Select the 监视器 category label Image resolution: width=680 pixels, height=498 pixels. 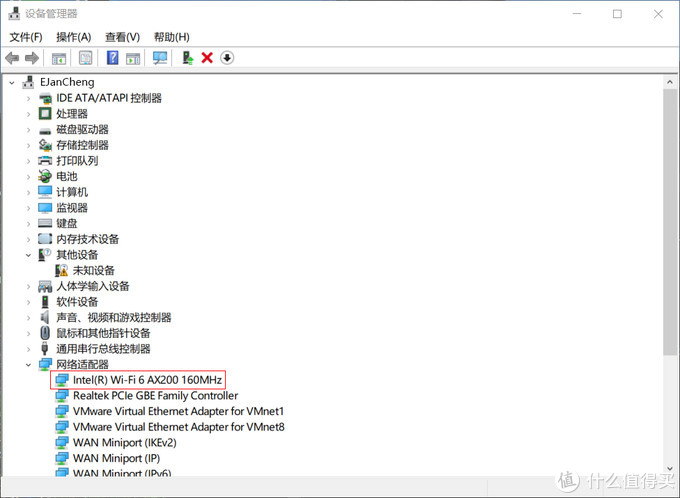[x=72, y=208]
